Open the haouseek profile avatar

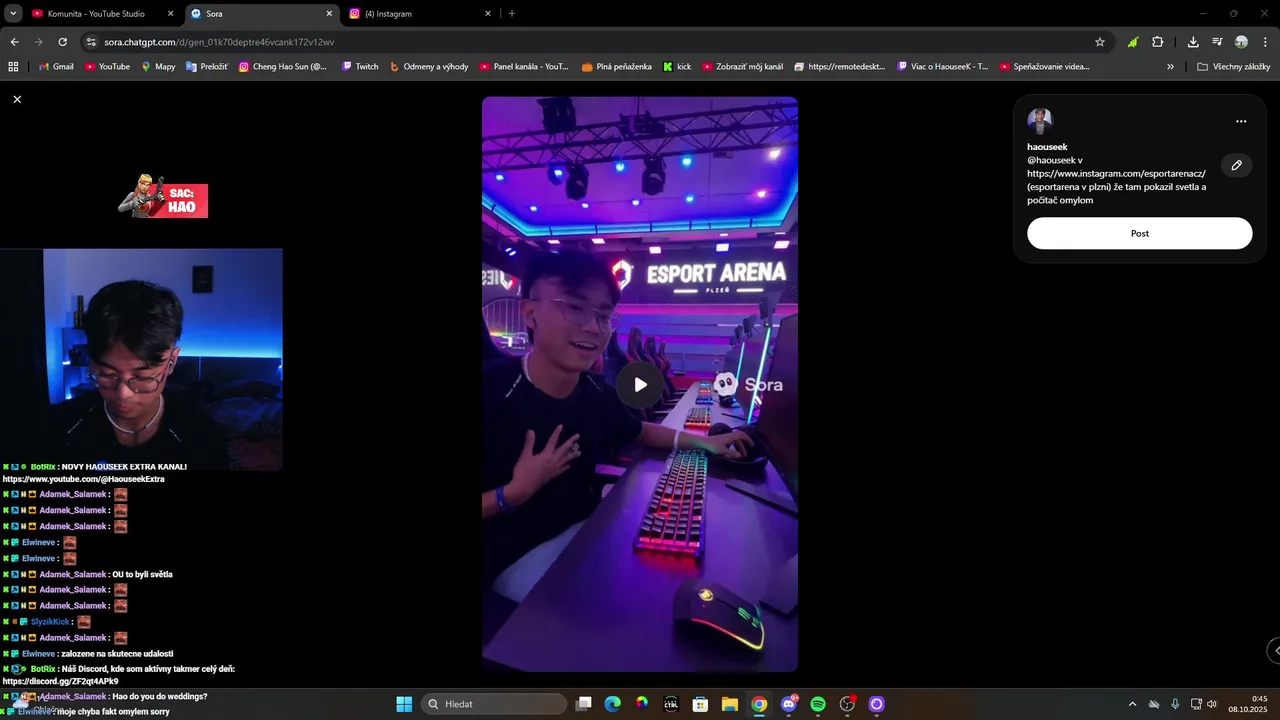click(x=1040, y=121)
